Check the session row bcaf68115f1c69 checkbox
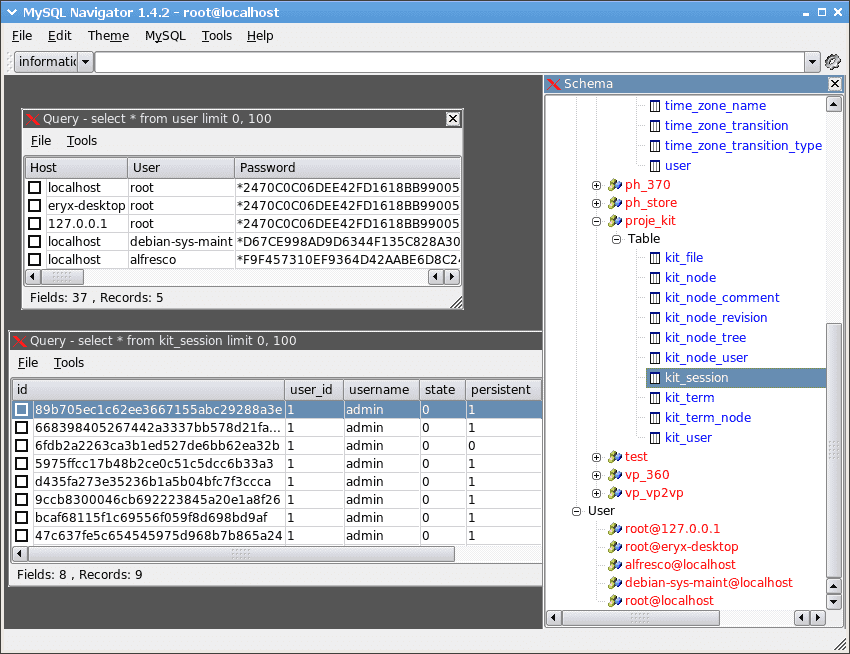 pos(22,517)
